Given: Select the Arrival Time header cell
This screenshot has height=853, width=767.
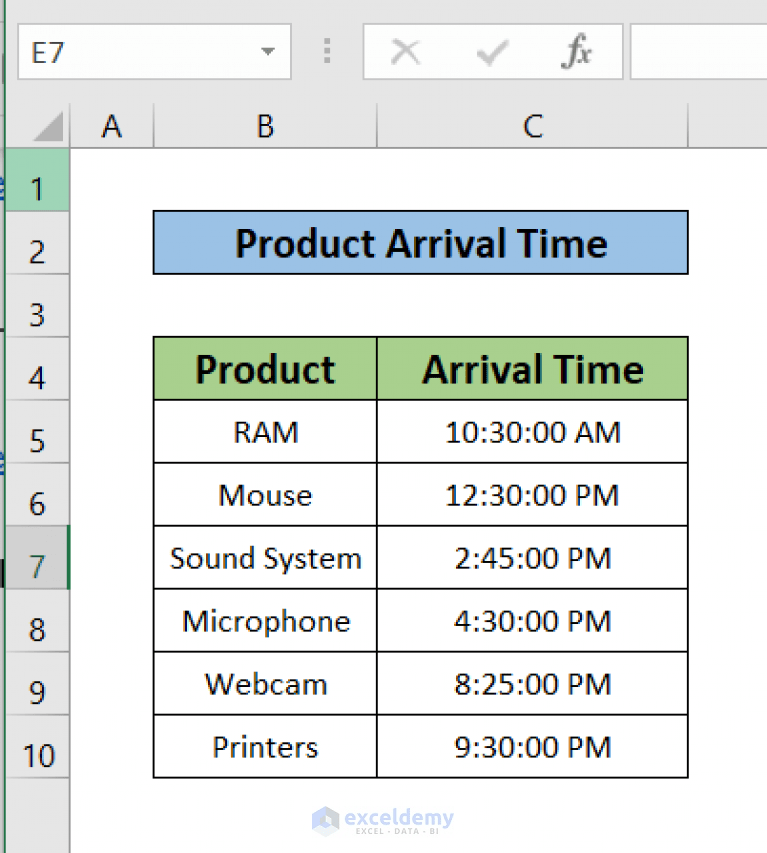Looking at the screenshot, I should 532,369.
